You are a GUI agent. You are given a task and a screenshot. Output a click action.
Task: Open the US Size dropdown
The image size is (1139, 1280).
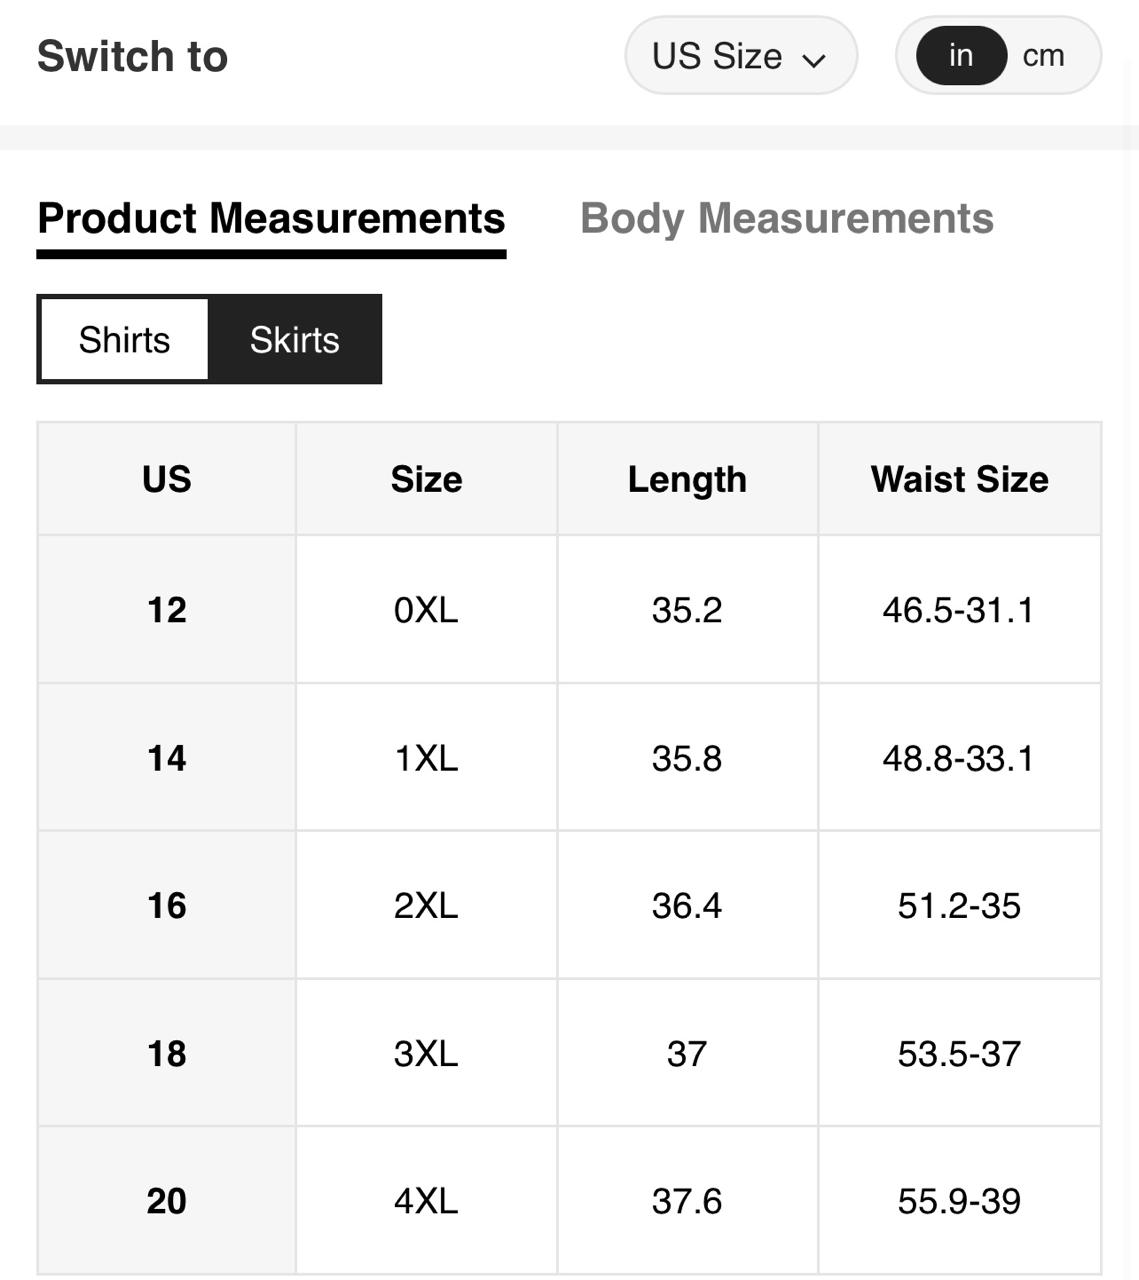[740, 56]
